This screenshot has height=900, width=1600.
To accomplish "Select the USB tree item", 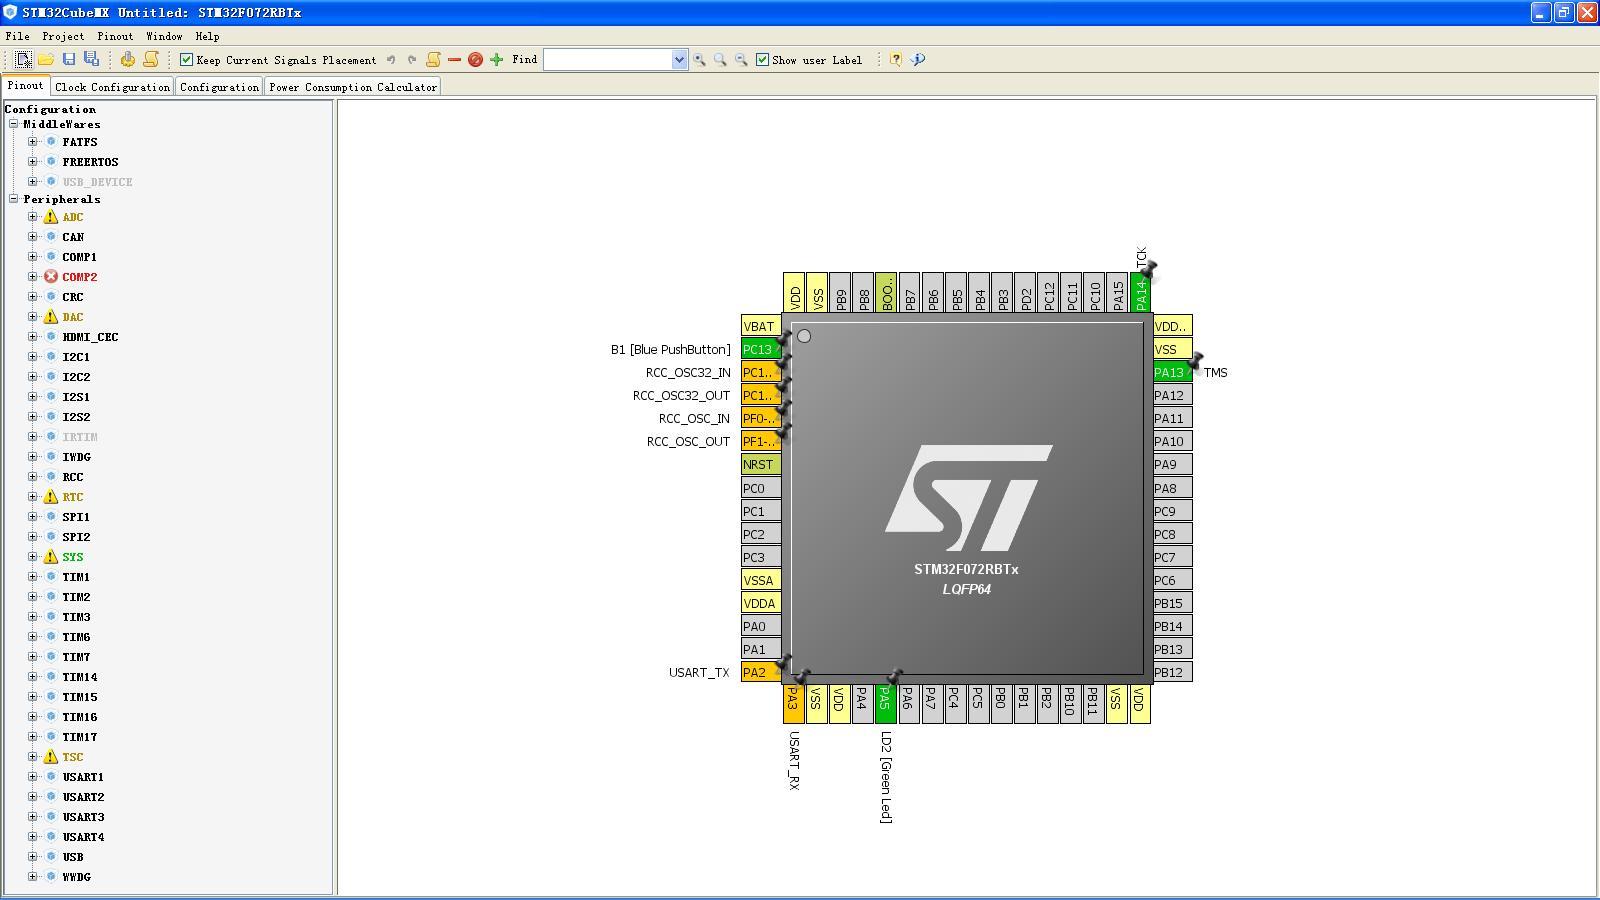I will point(73,857).
